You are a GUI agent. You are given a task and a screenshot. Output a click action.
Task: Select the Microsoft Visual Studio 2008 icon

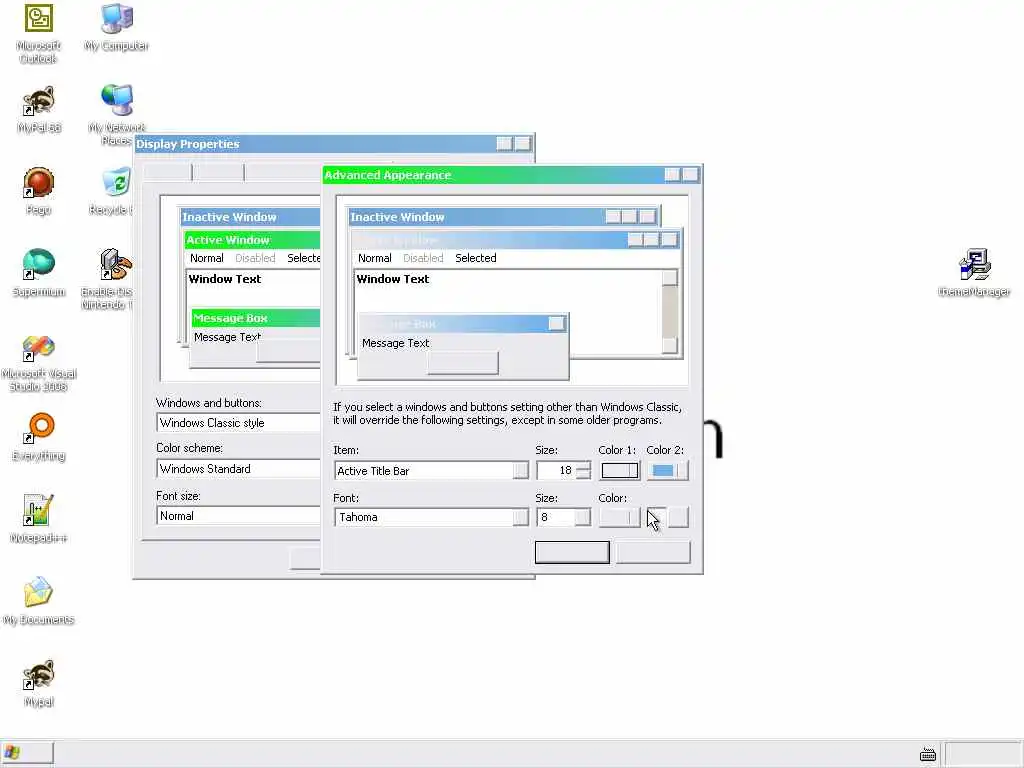39,363
